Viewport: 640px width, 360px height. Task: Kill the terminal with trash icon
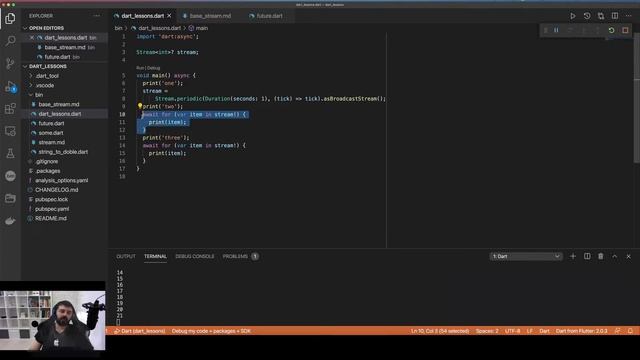[x=601, y=256]
